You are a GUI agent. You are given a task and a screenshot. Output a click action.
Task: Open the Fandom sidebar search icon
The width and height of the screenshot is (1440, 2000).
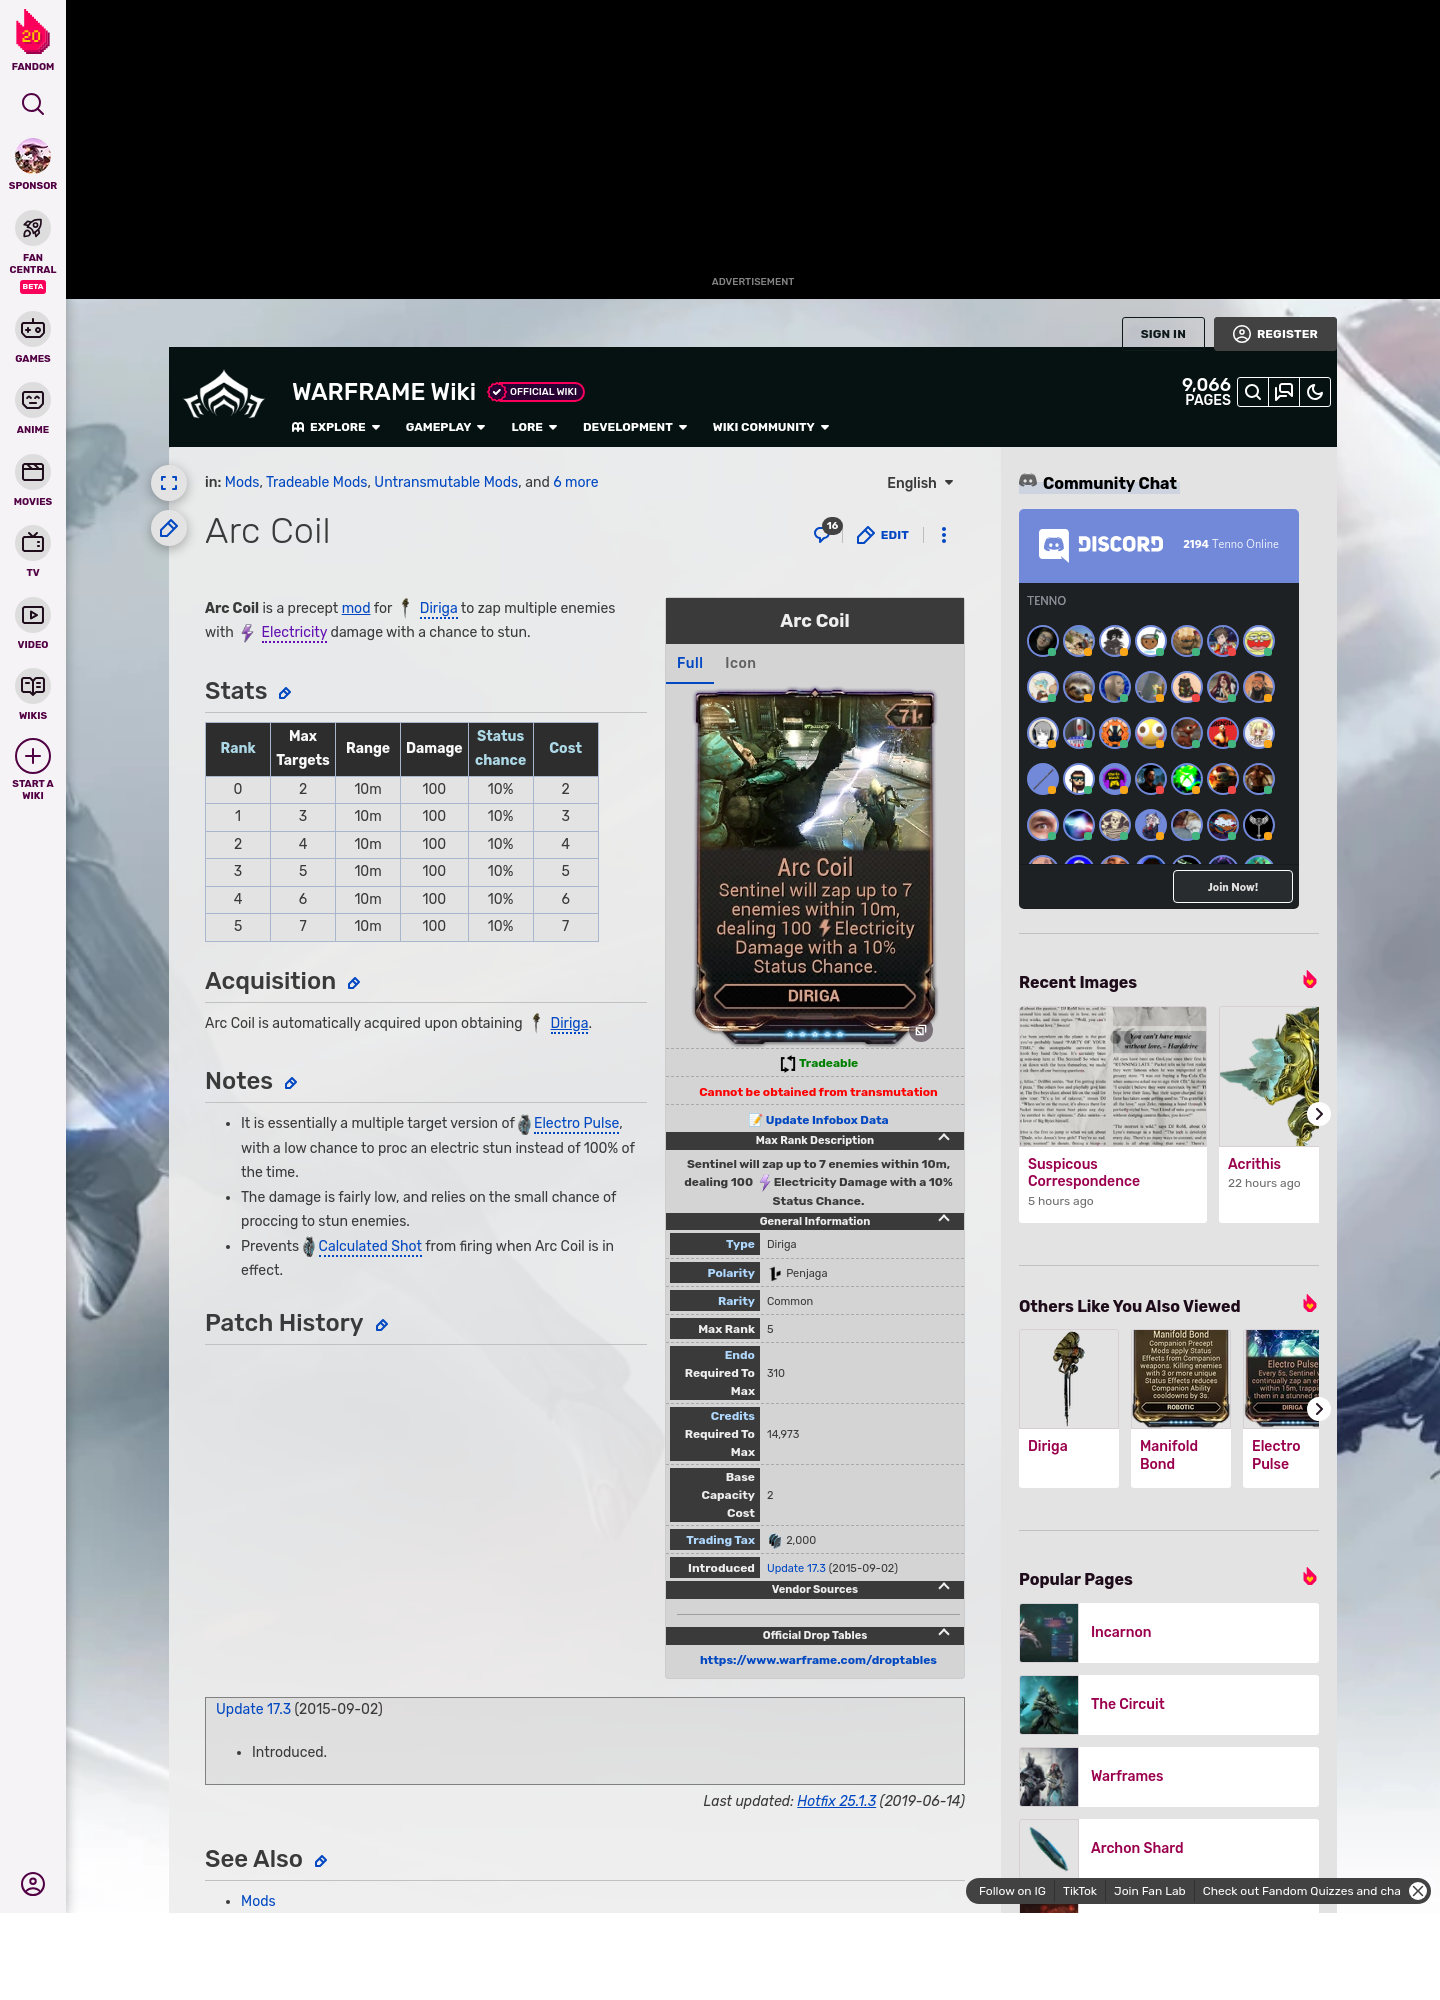tap(33, 104)
